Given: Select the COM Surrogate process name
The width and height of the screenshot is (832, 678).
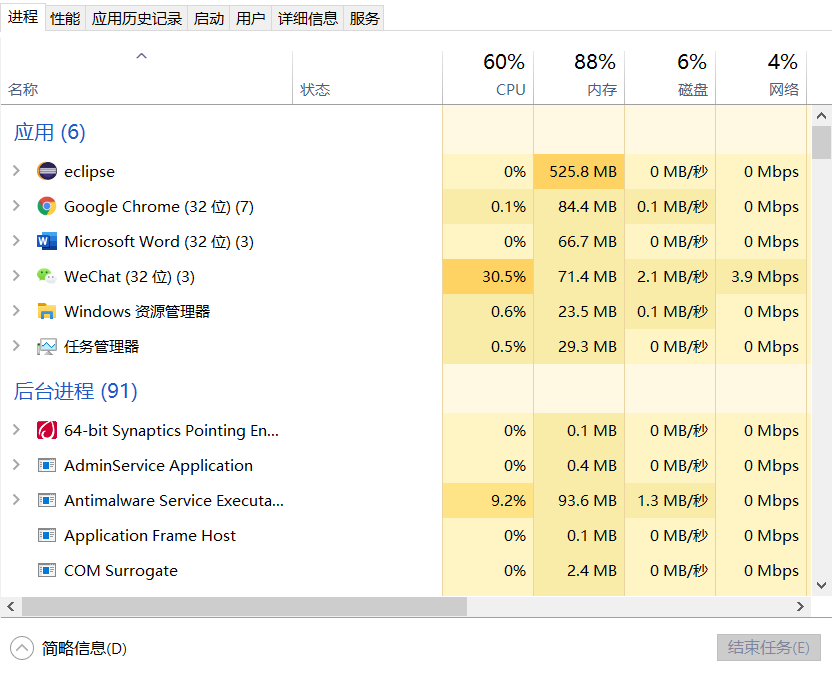Looking at the screenshot, I should [121, 570].
